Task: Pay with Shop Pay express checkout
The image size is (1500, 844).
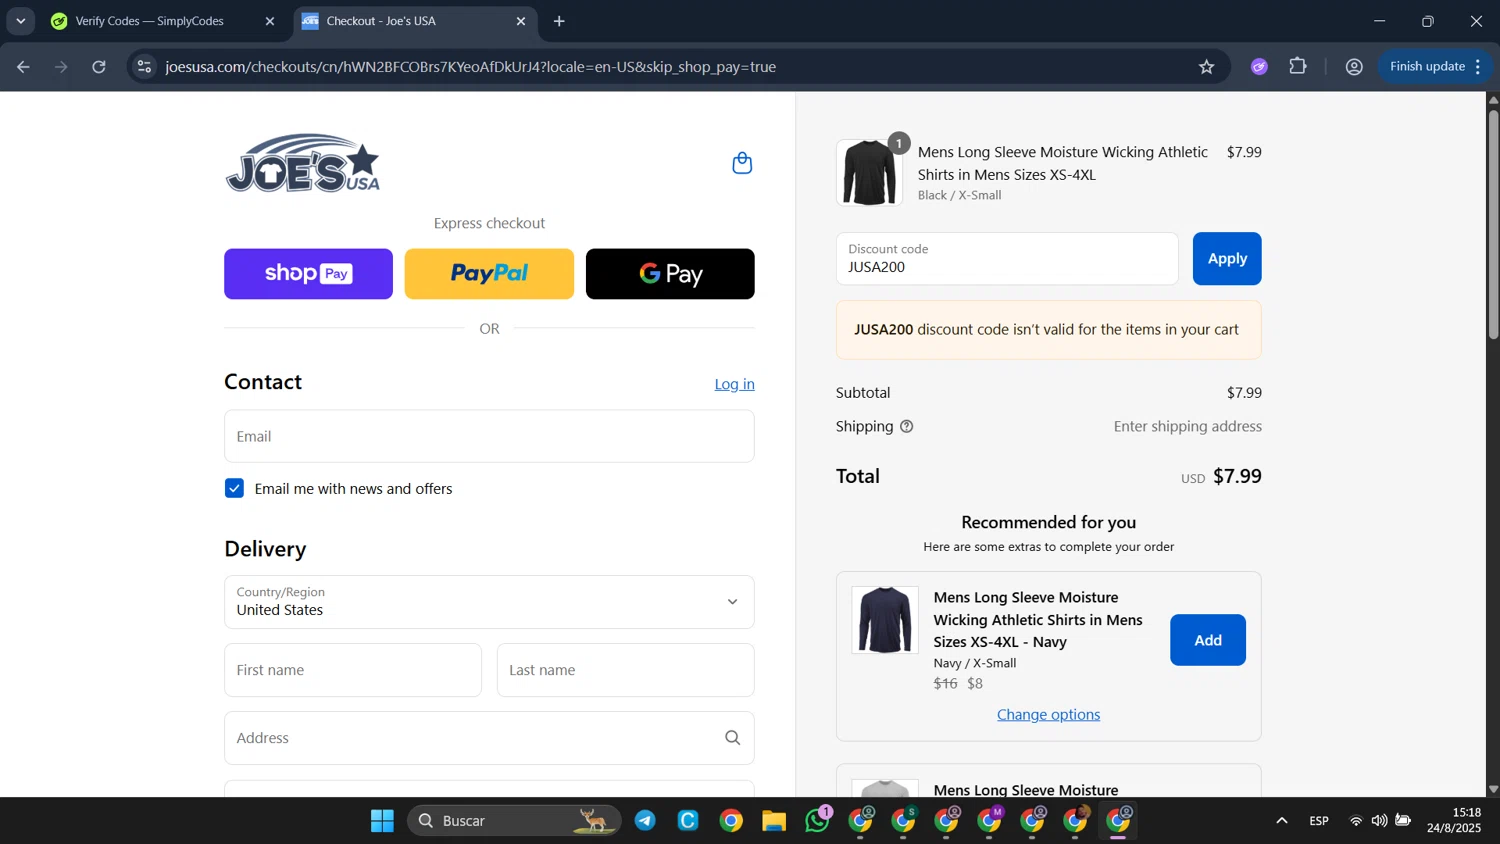Action: 308,274
